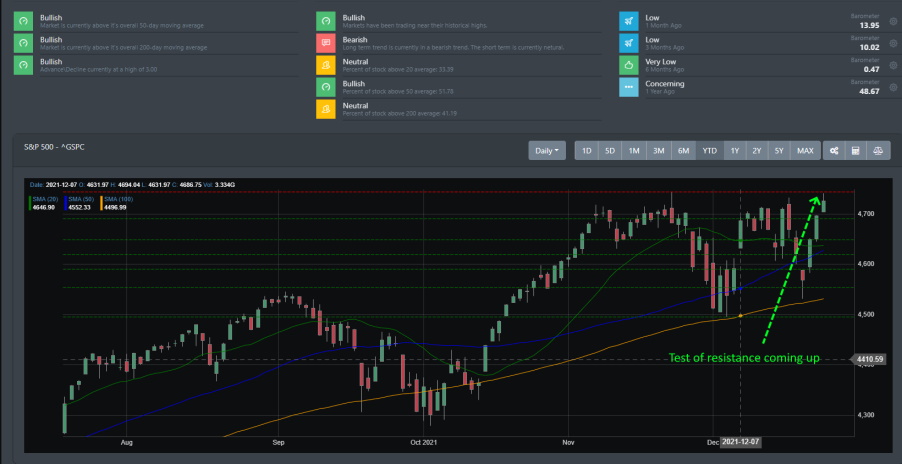Open the Daily interval dropdown

(x=547, y=151)
